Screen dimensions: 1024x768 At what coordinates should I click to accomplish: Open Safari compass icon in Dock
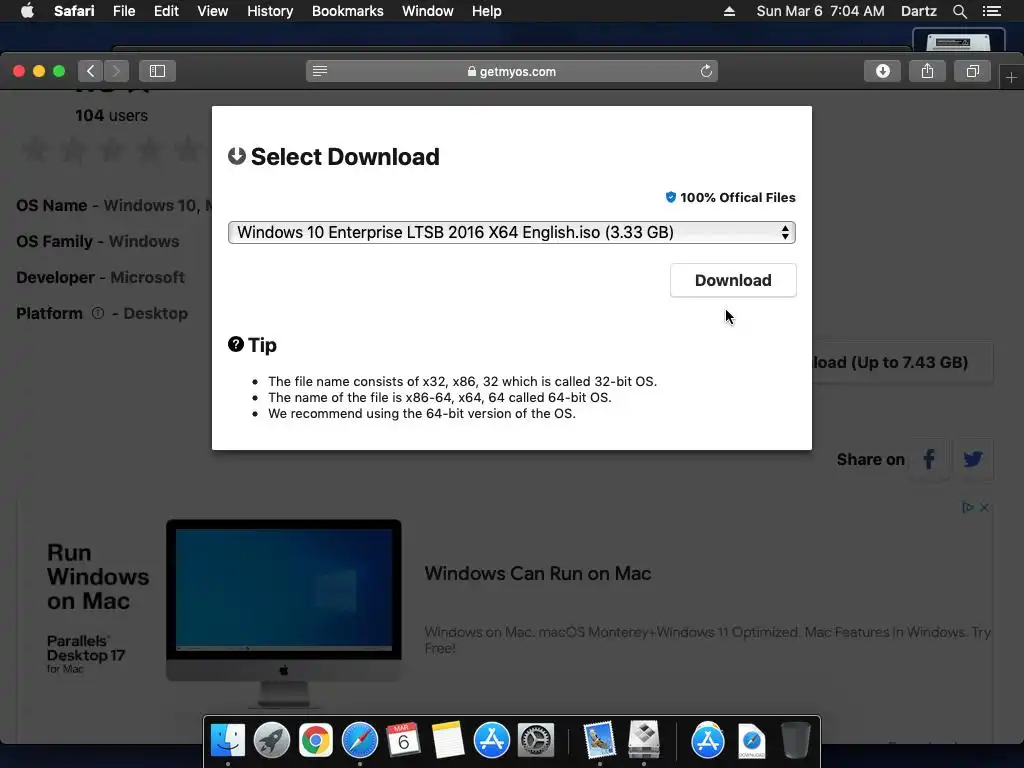click(x=360, y=741)
